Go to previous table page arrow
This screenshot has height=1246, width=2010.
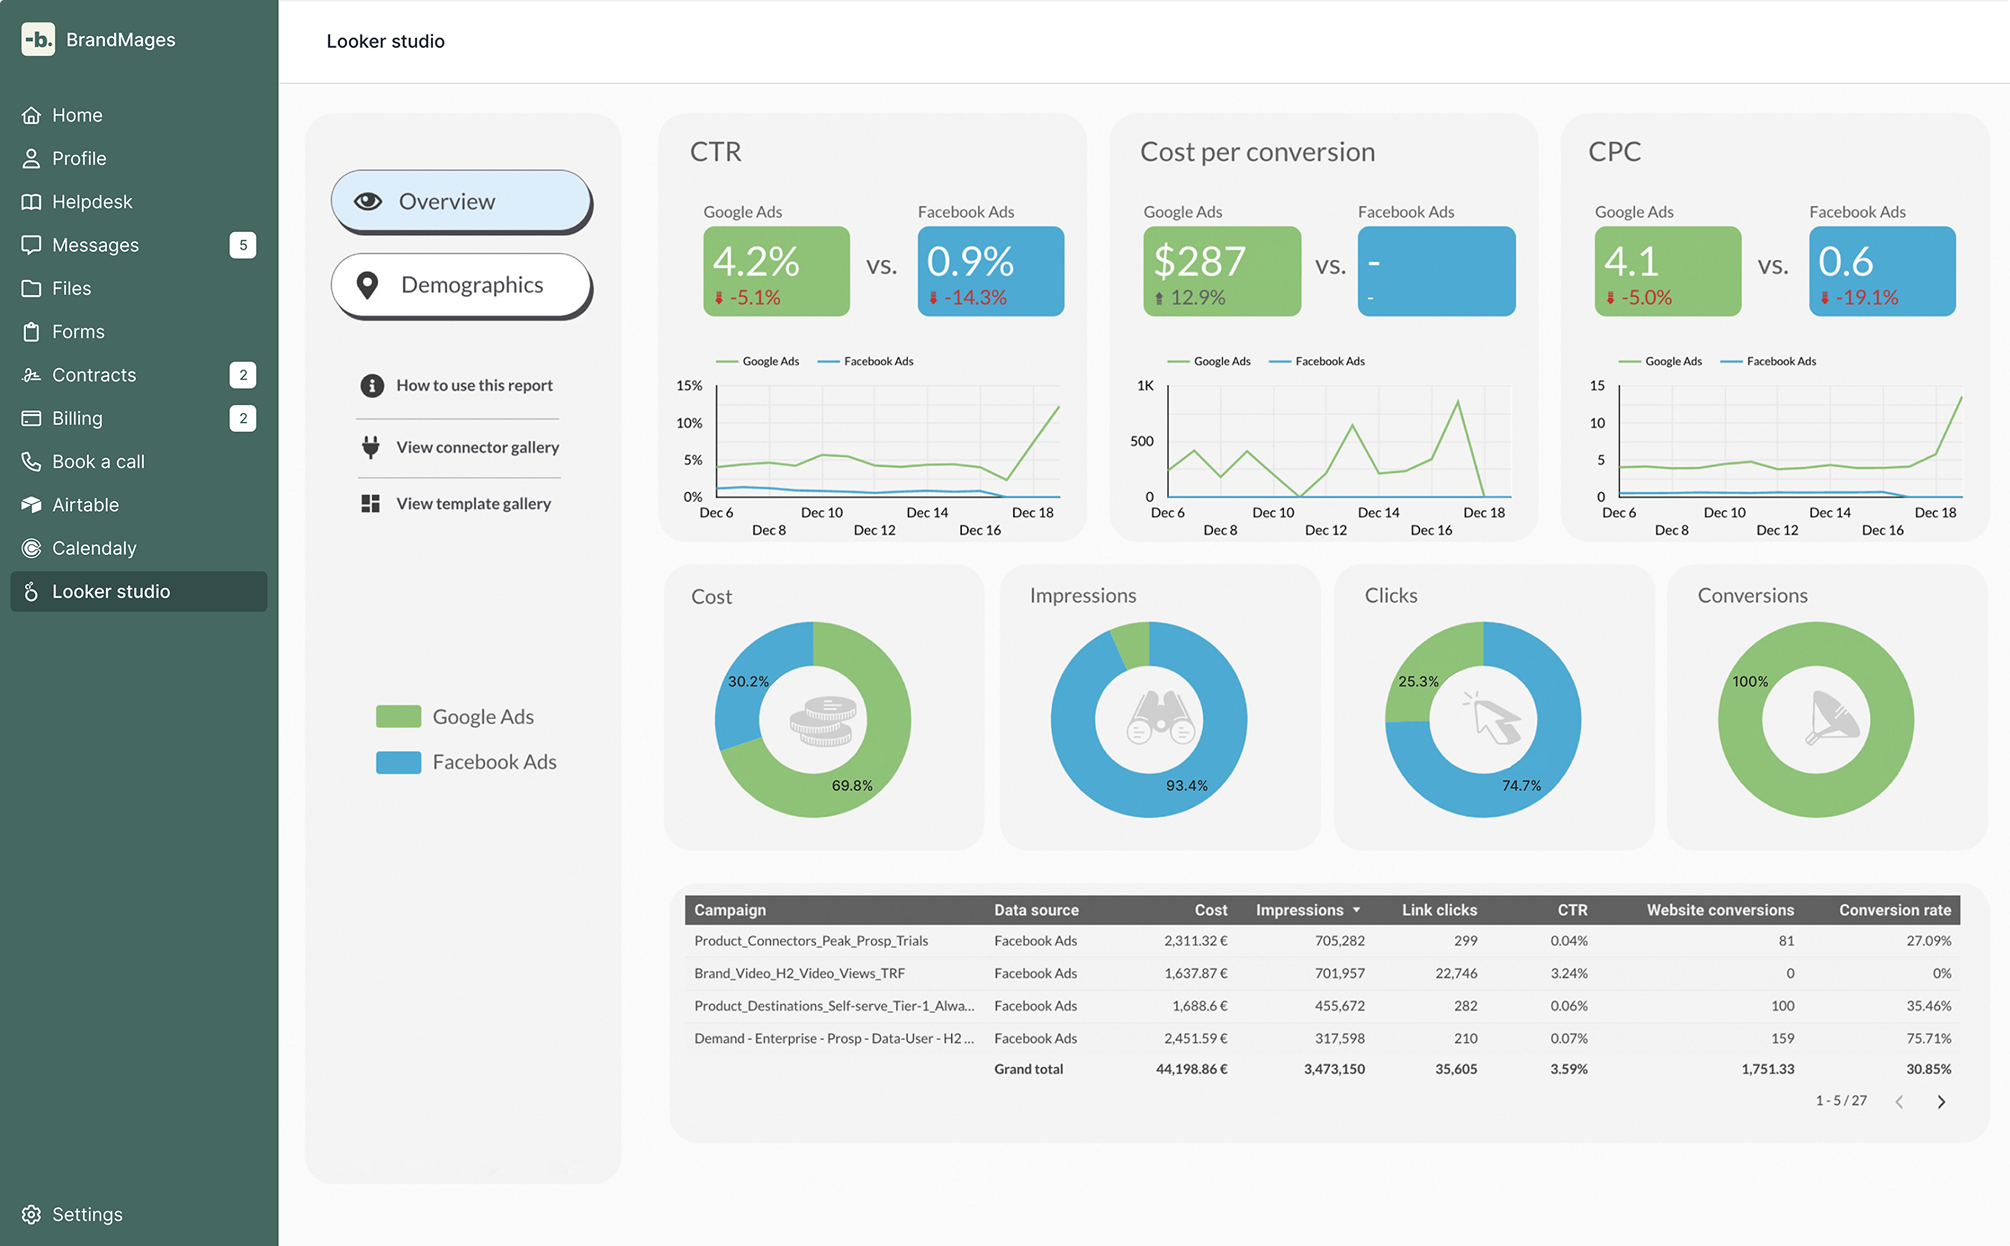pos(1899,1101)
